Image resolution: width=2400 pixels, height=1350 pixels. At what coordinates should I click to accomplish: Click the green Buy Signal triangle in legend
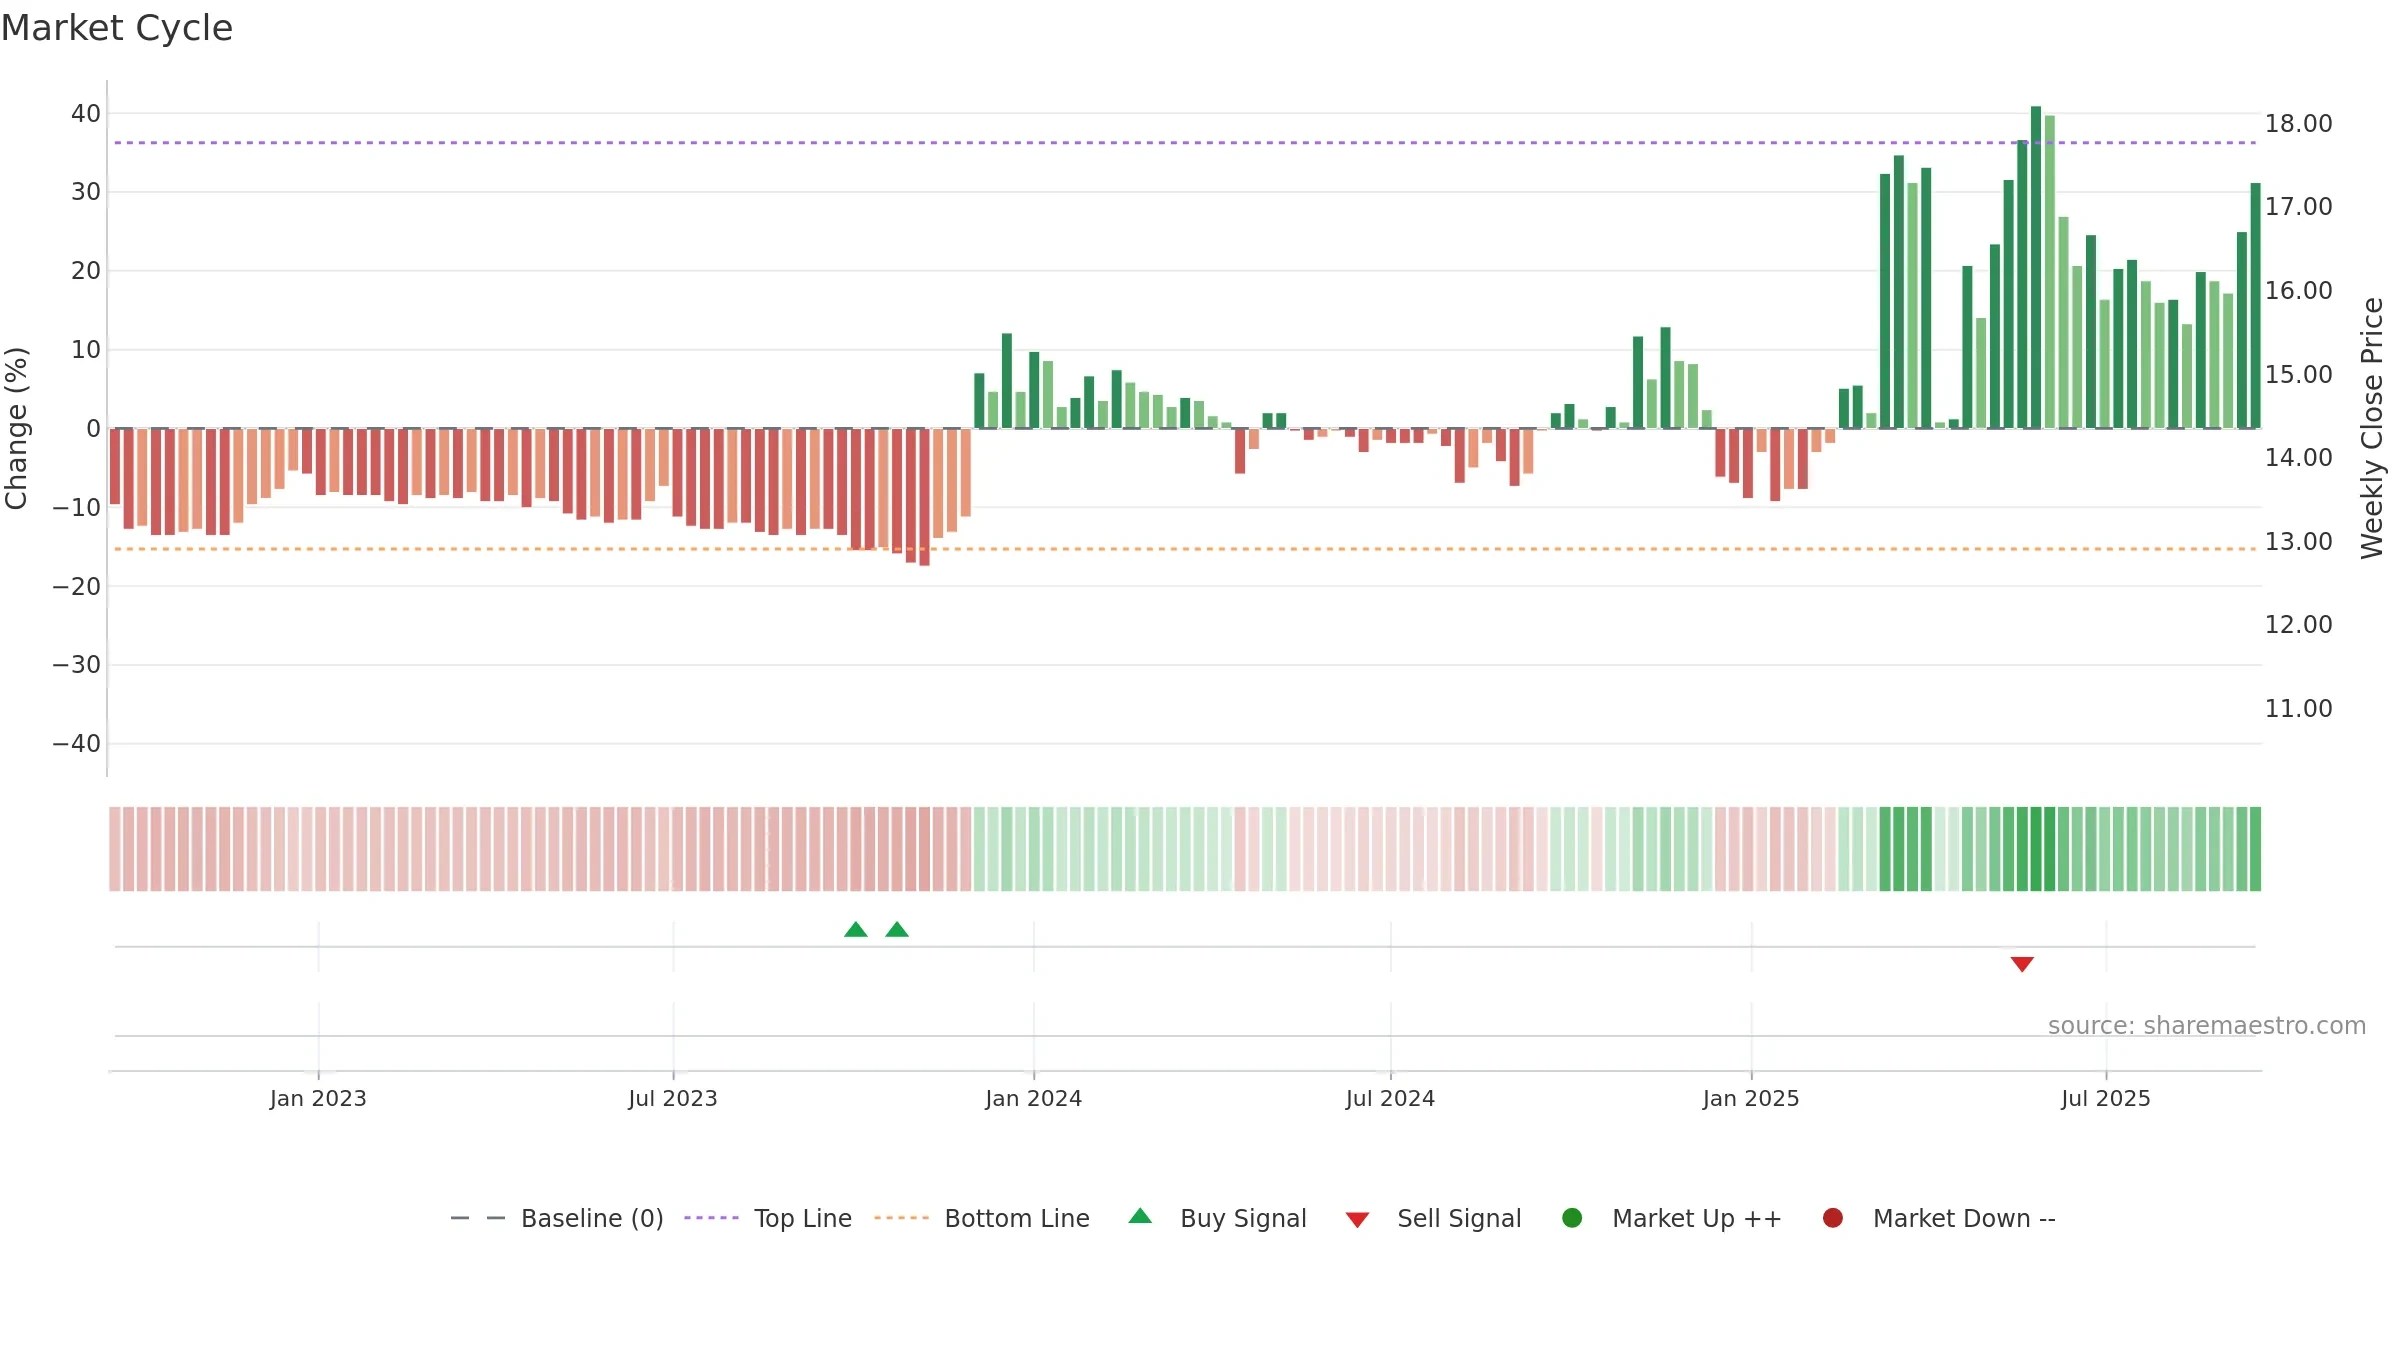pos(1140,1217)
